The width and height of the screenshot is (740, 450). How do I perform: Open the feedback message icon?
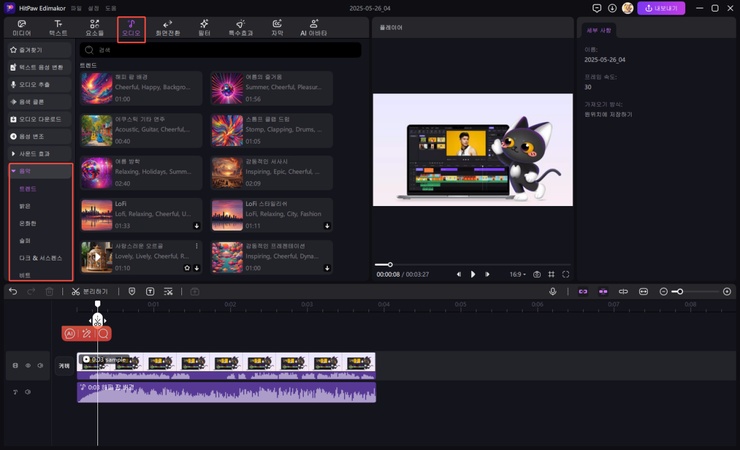597,8
